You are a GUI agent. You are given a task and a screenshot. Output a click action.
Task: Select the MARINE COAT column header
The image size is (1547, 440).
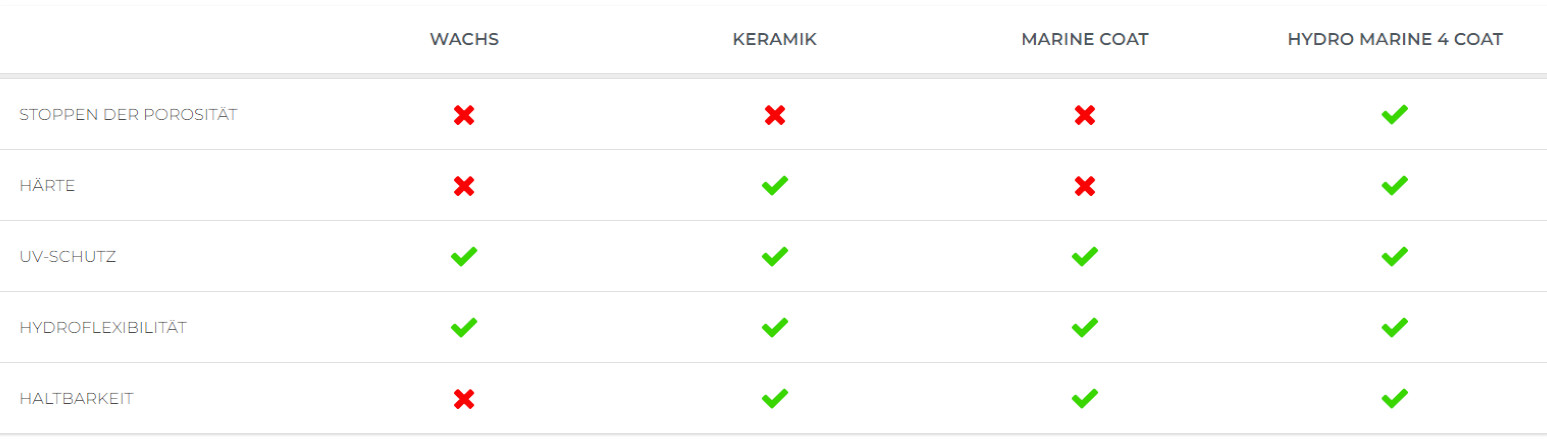click(1084, 40)
